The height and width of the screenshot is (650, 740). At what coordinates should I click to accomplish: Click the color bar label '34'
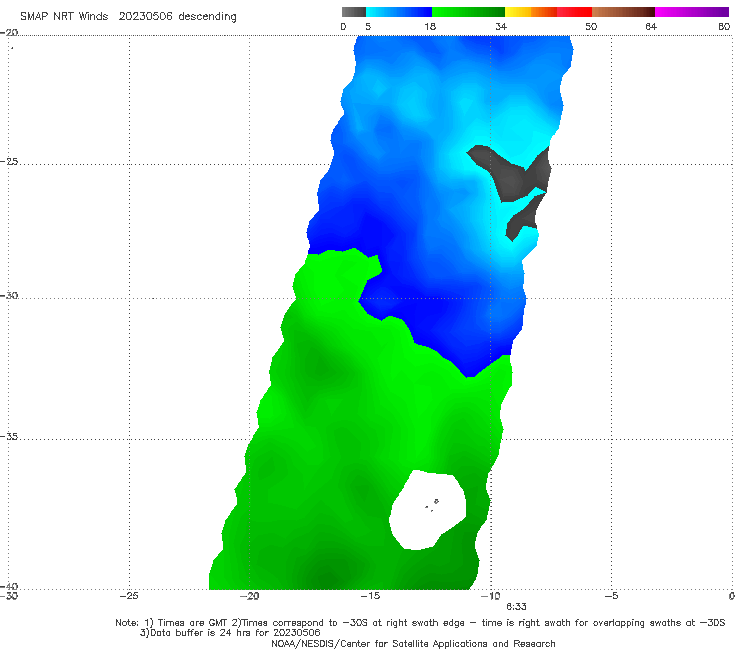point(501,26)
